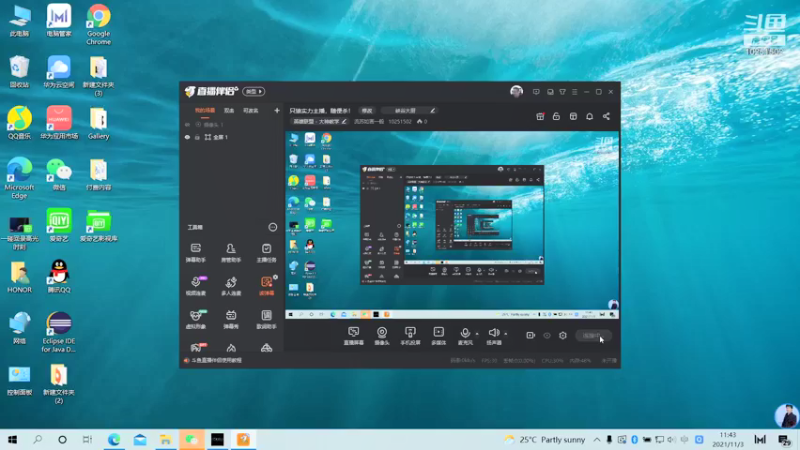Add a 手机投屏 phone mirroring source
Screen dimensions: 800x450
tap(410, 336)
